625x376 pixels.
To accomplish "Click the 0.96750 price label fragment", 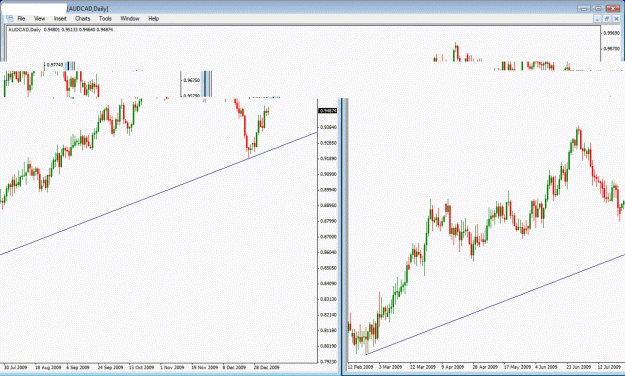I will point(191,80).
